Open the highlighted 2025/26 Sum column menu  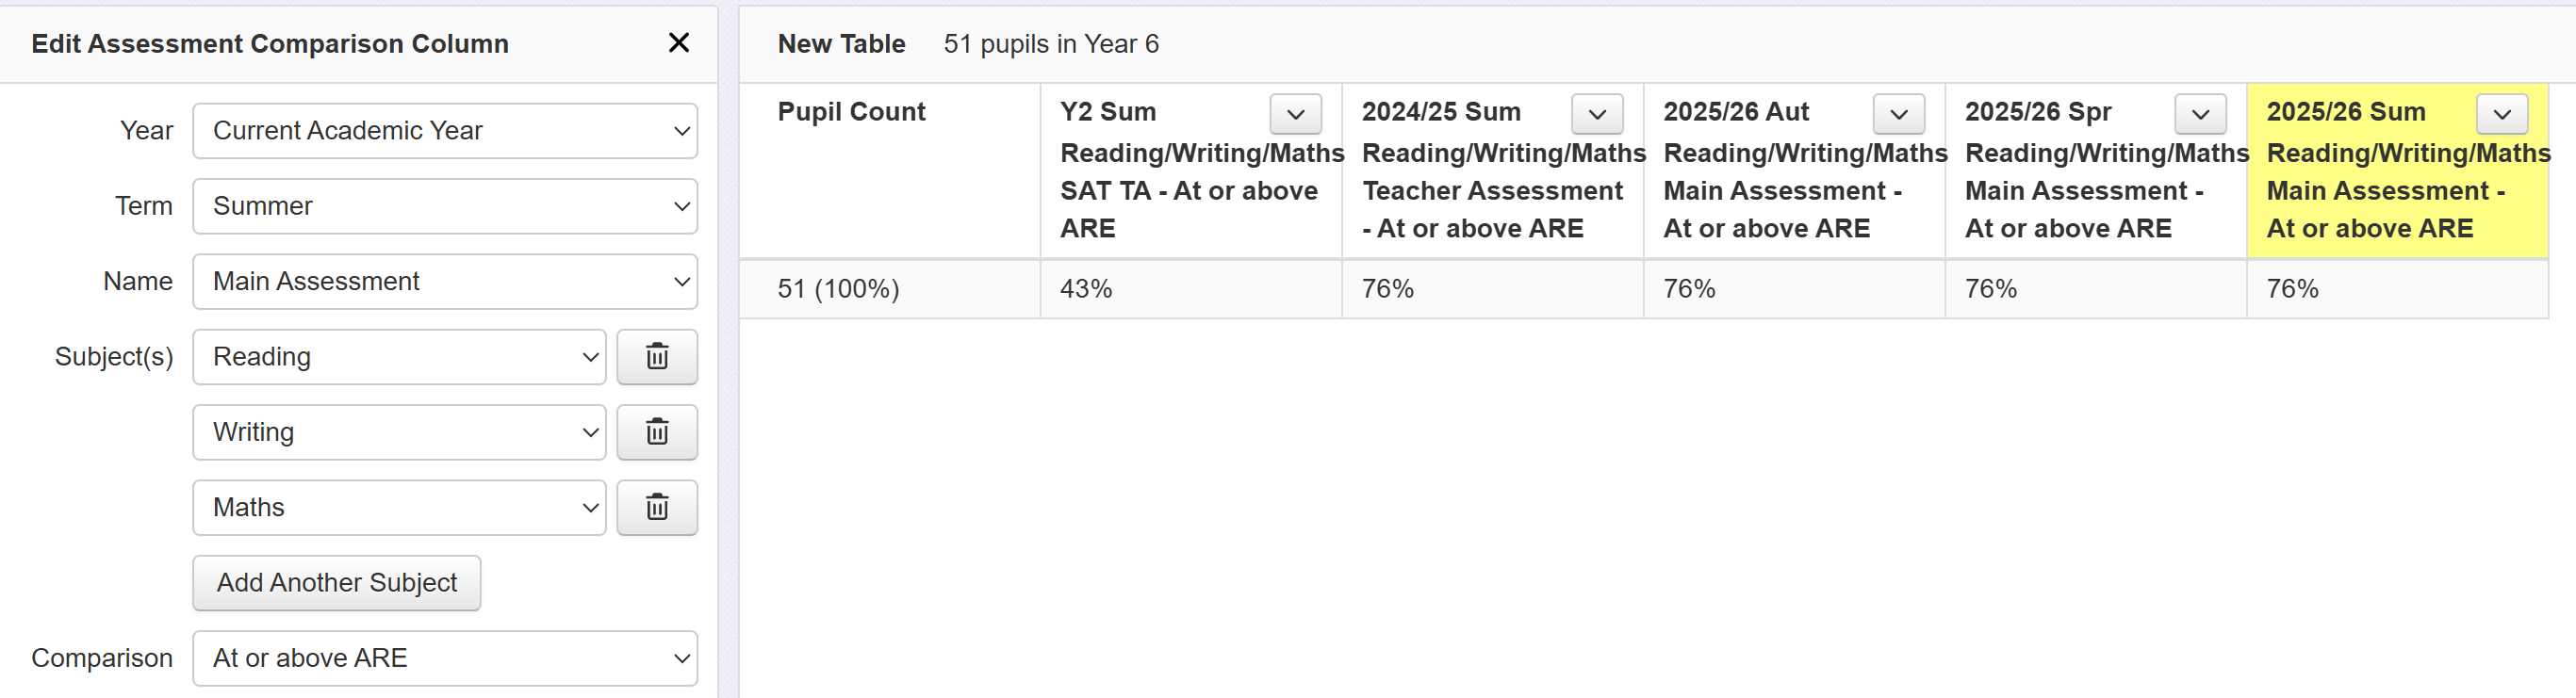pyautogui.click(x=2501, y=114)
